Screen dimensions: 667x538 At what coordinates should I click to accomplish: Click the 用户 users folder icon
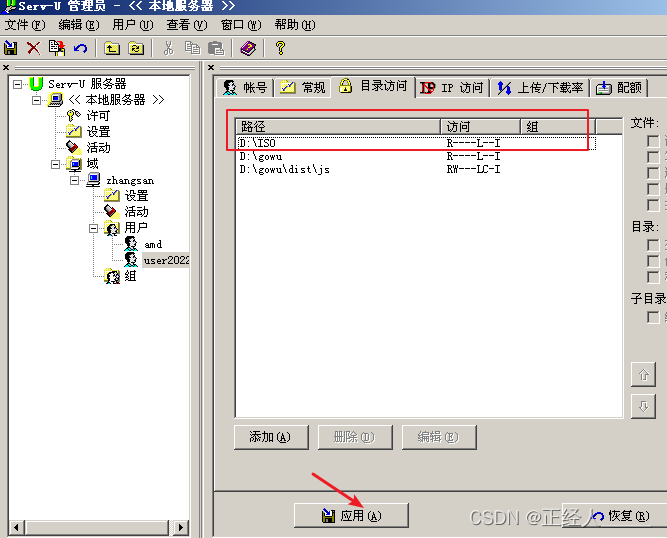pos(112,228)
